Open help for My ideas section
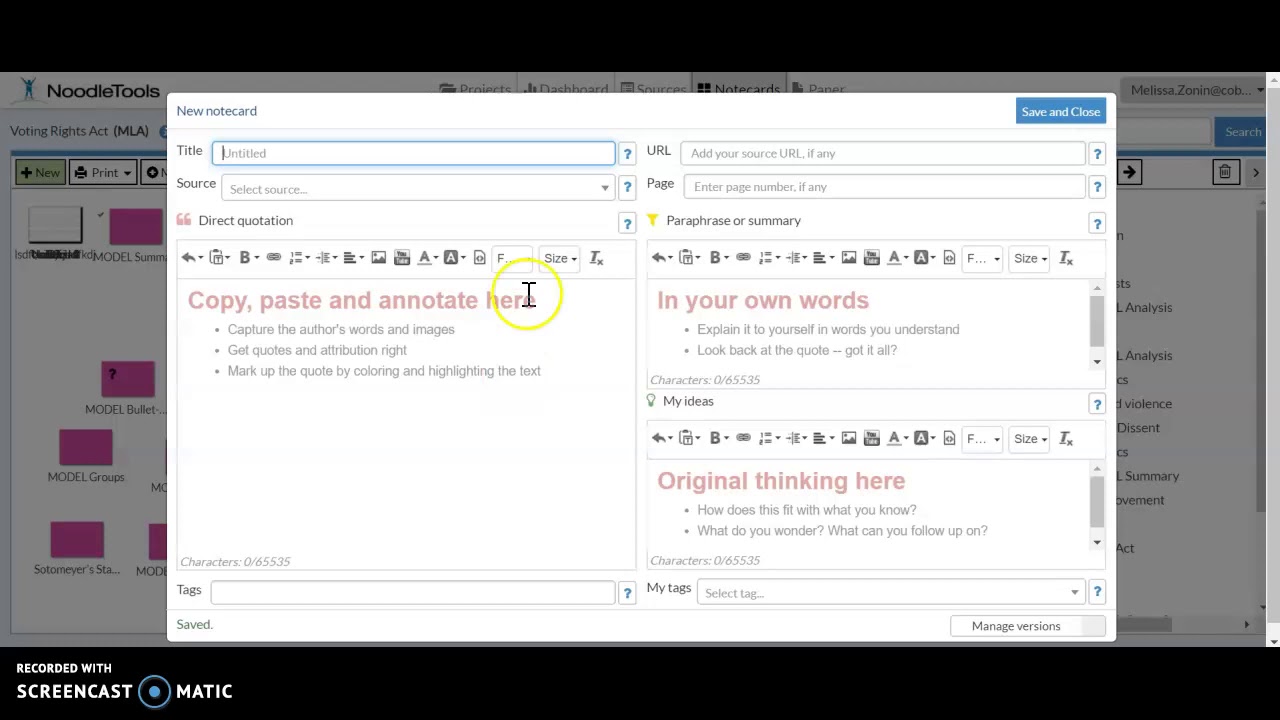The height and width of the screenshot is (720, 1280). (x=1097, y=404)
